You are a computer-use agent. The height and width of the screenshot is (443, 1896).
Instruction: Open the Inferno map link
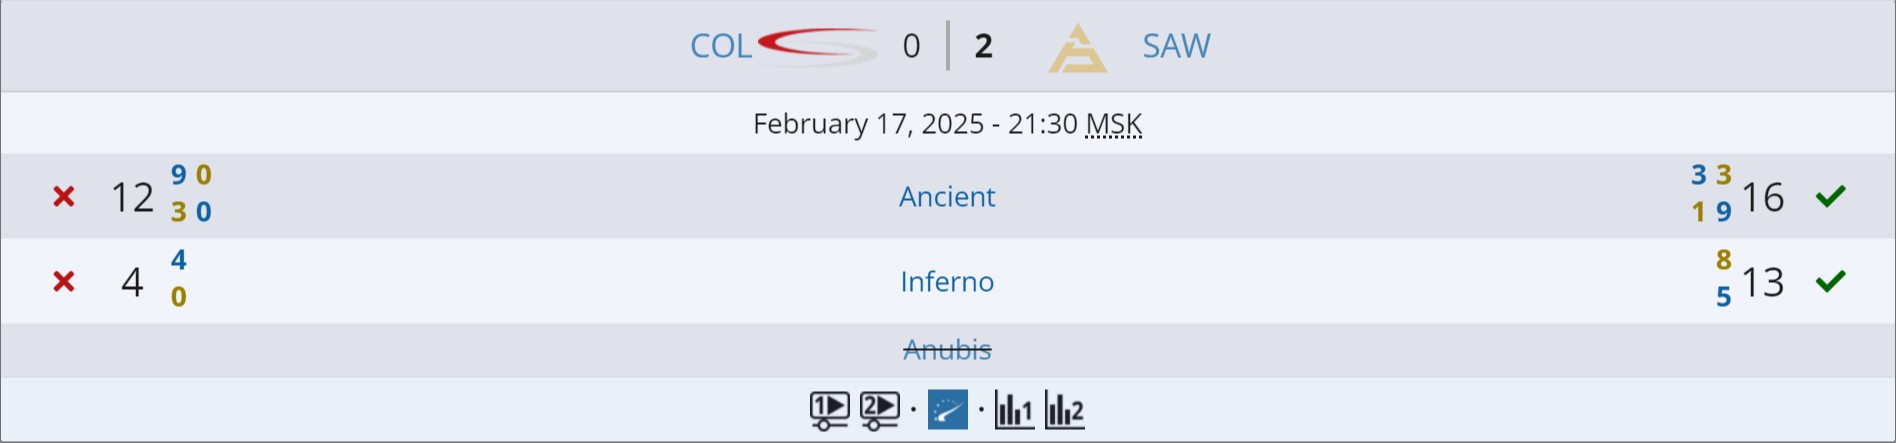coord(947,282)
